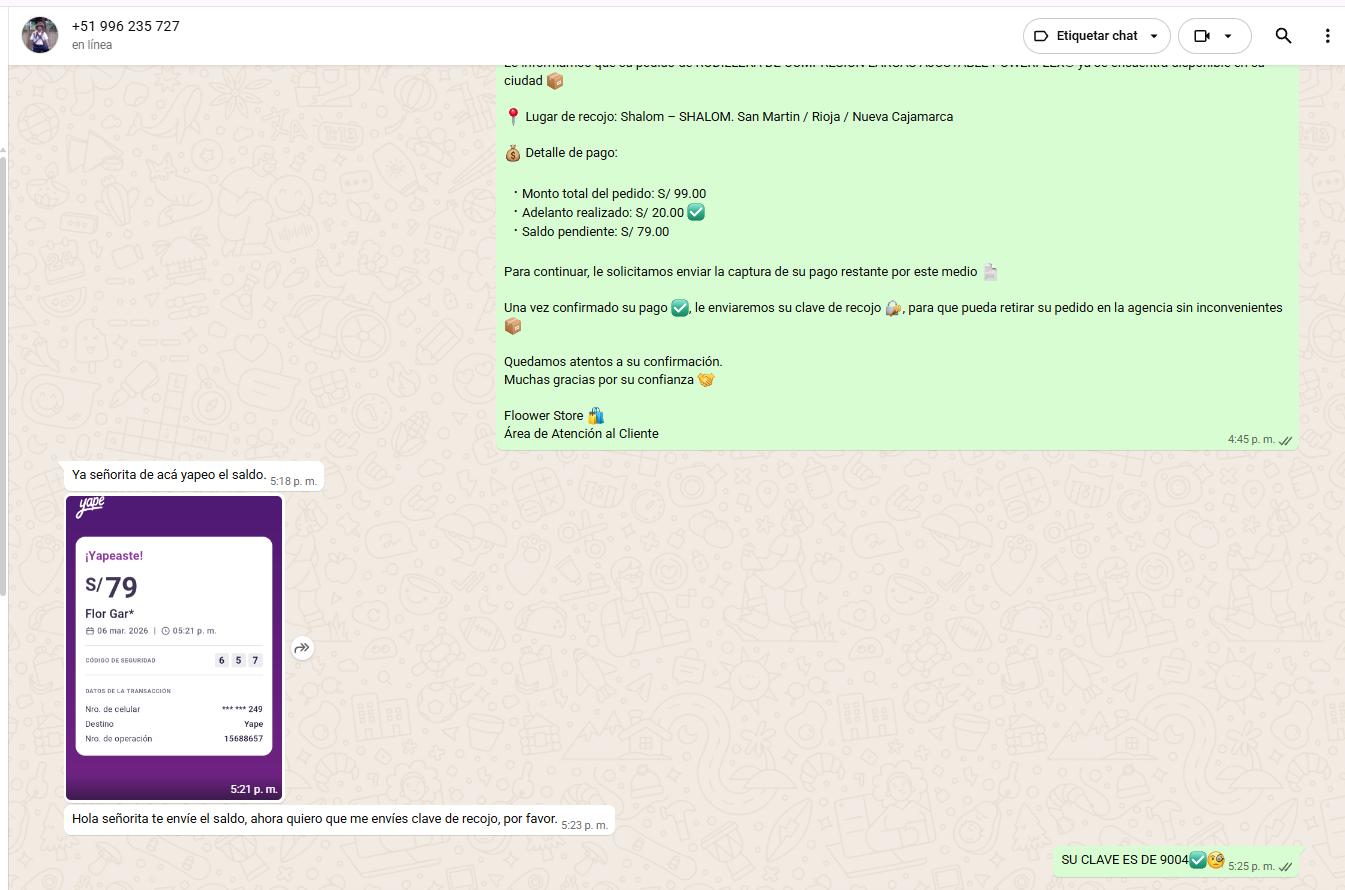
Task: Click the label tag icon in Etiquetar chat
Action: click(x=1041, y=36)
